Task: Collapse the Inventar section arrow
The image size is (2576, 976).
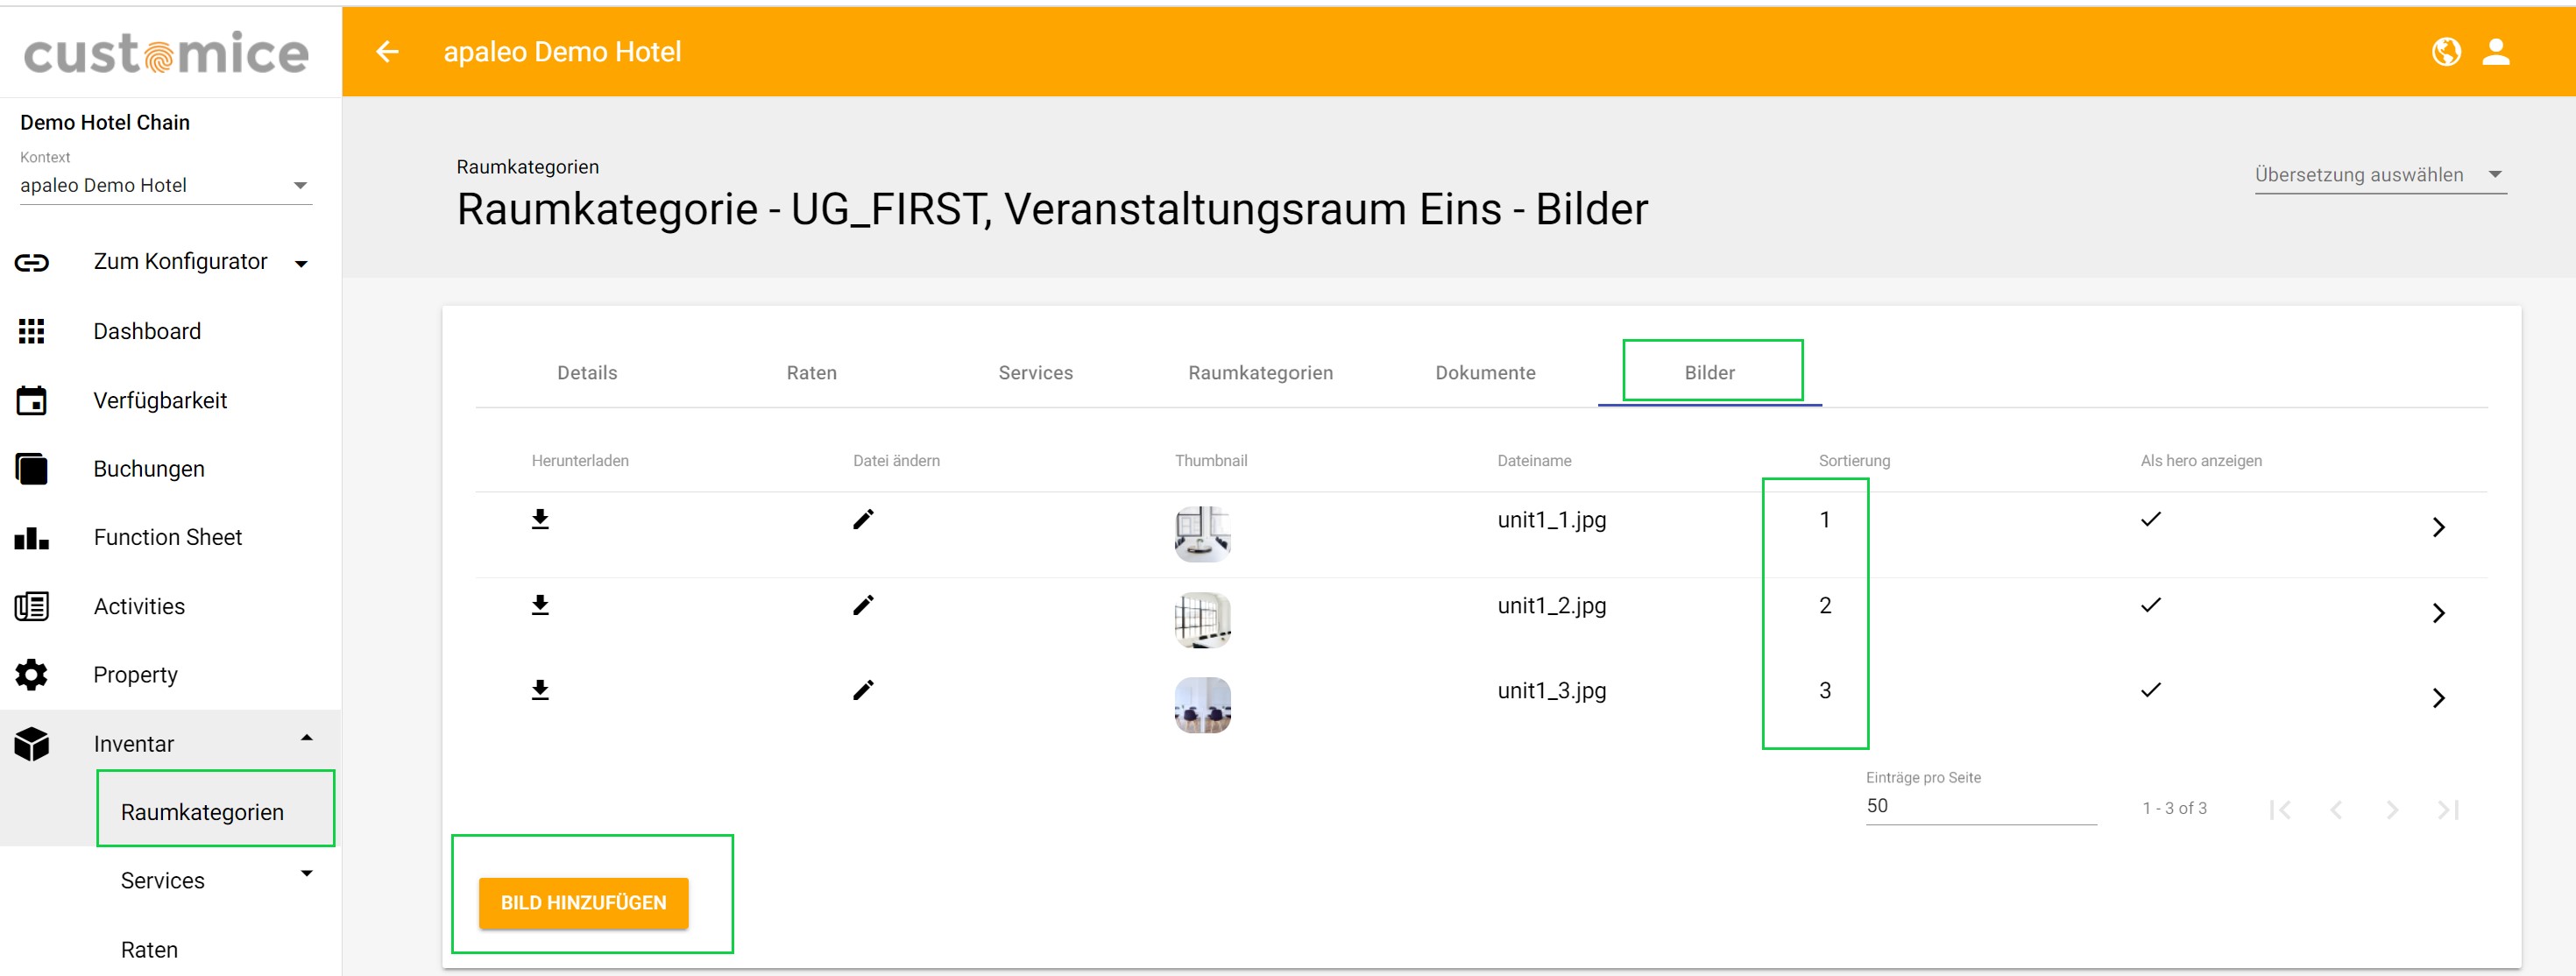Action: 307,738
